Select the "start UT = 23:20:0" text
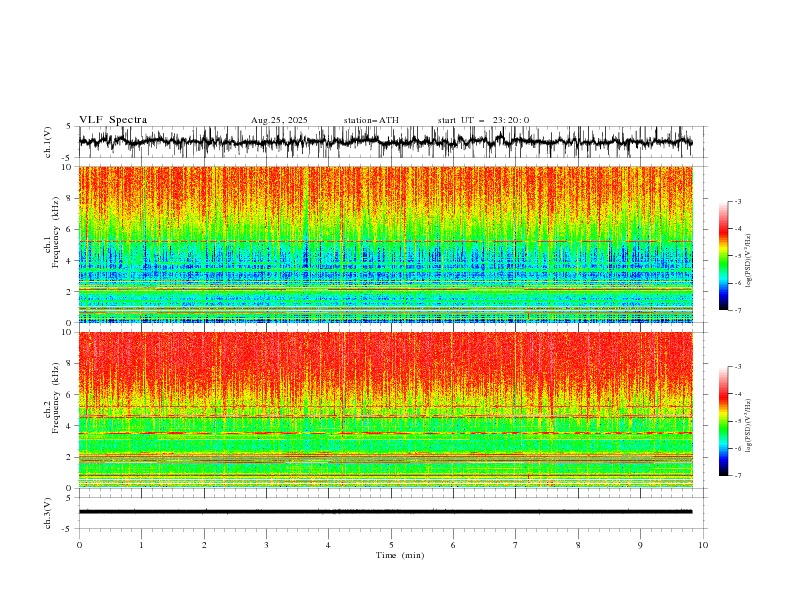Viewport: 792px width, 612px height. (x=483, y=120)
